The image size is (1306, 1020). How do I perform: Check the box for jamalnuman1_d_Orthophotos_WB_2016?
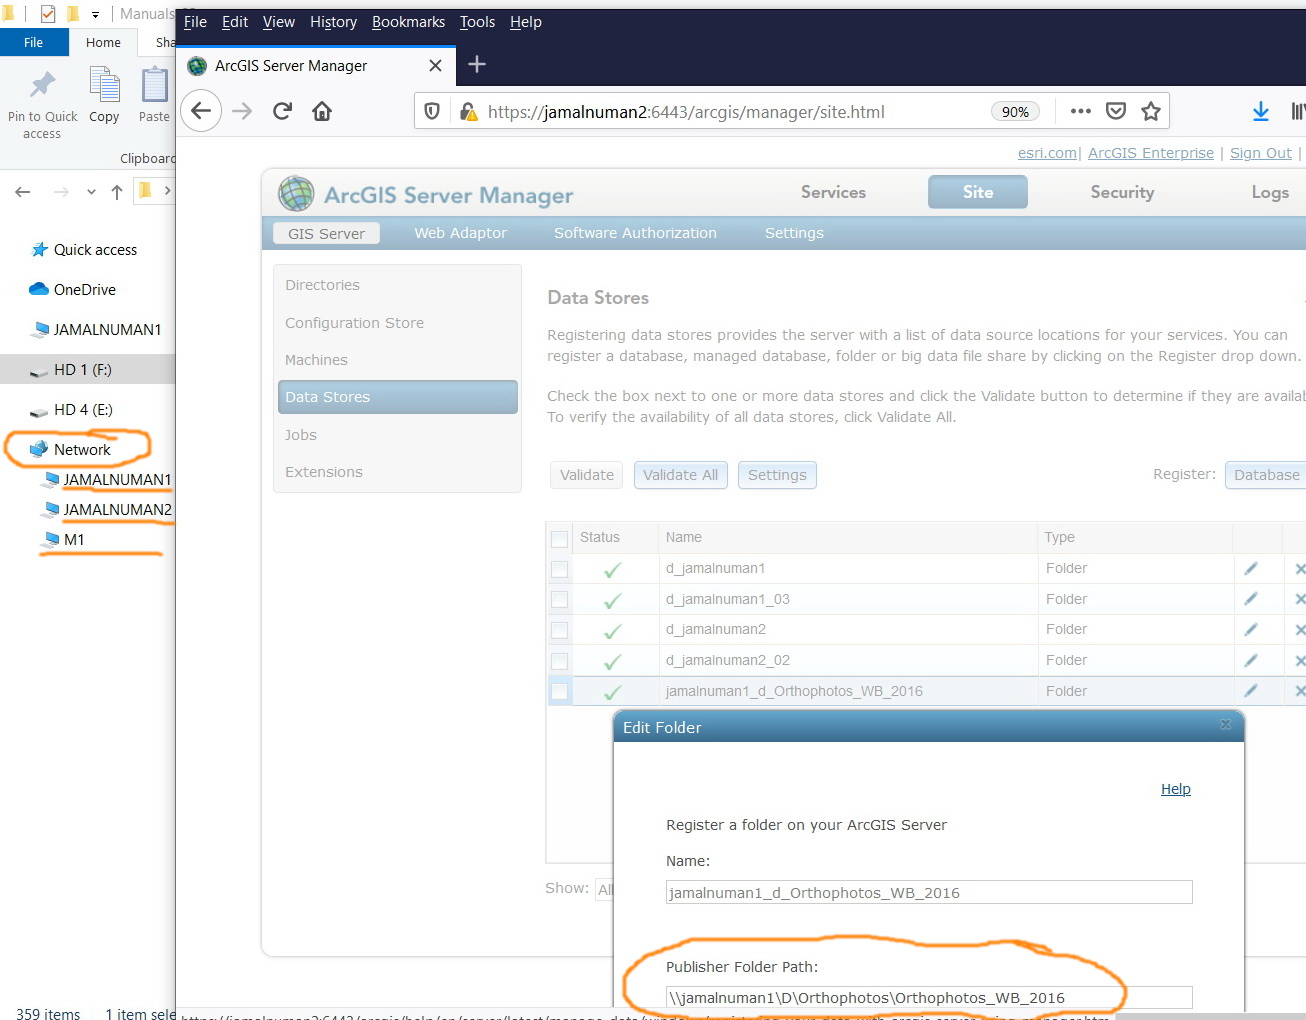click(x=559, y=691)
